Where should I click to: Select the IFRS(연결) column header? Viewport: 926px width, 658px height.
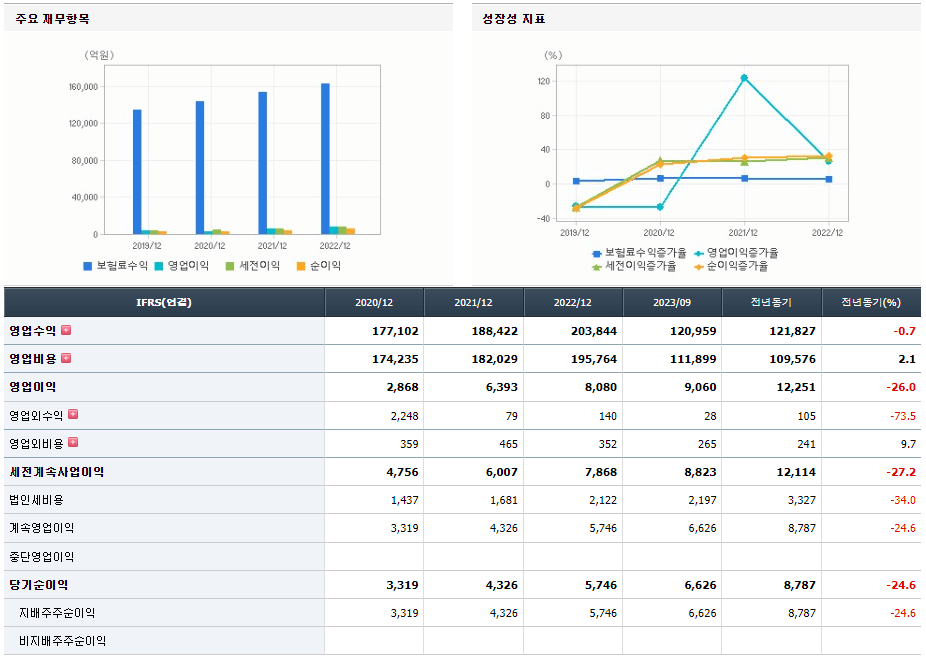[x=164, y=302]
